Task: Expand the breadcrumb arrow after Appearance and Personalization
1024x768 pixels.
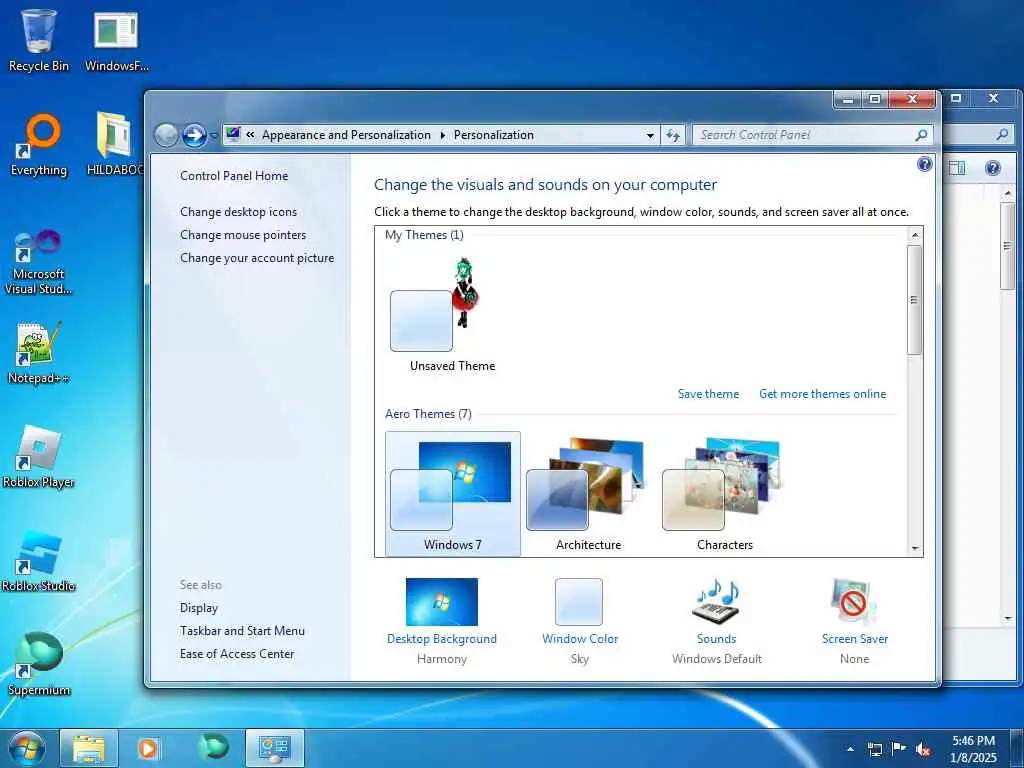Action: tap(442, 135)
